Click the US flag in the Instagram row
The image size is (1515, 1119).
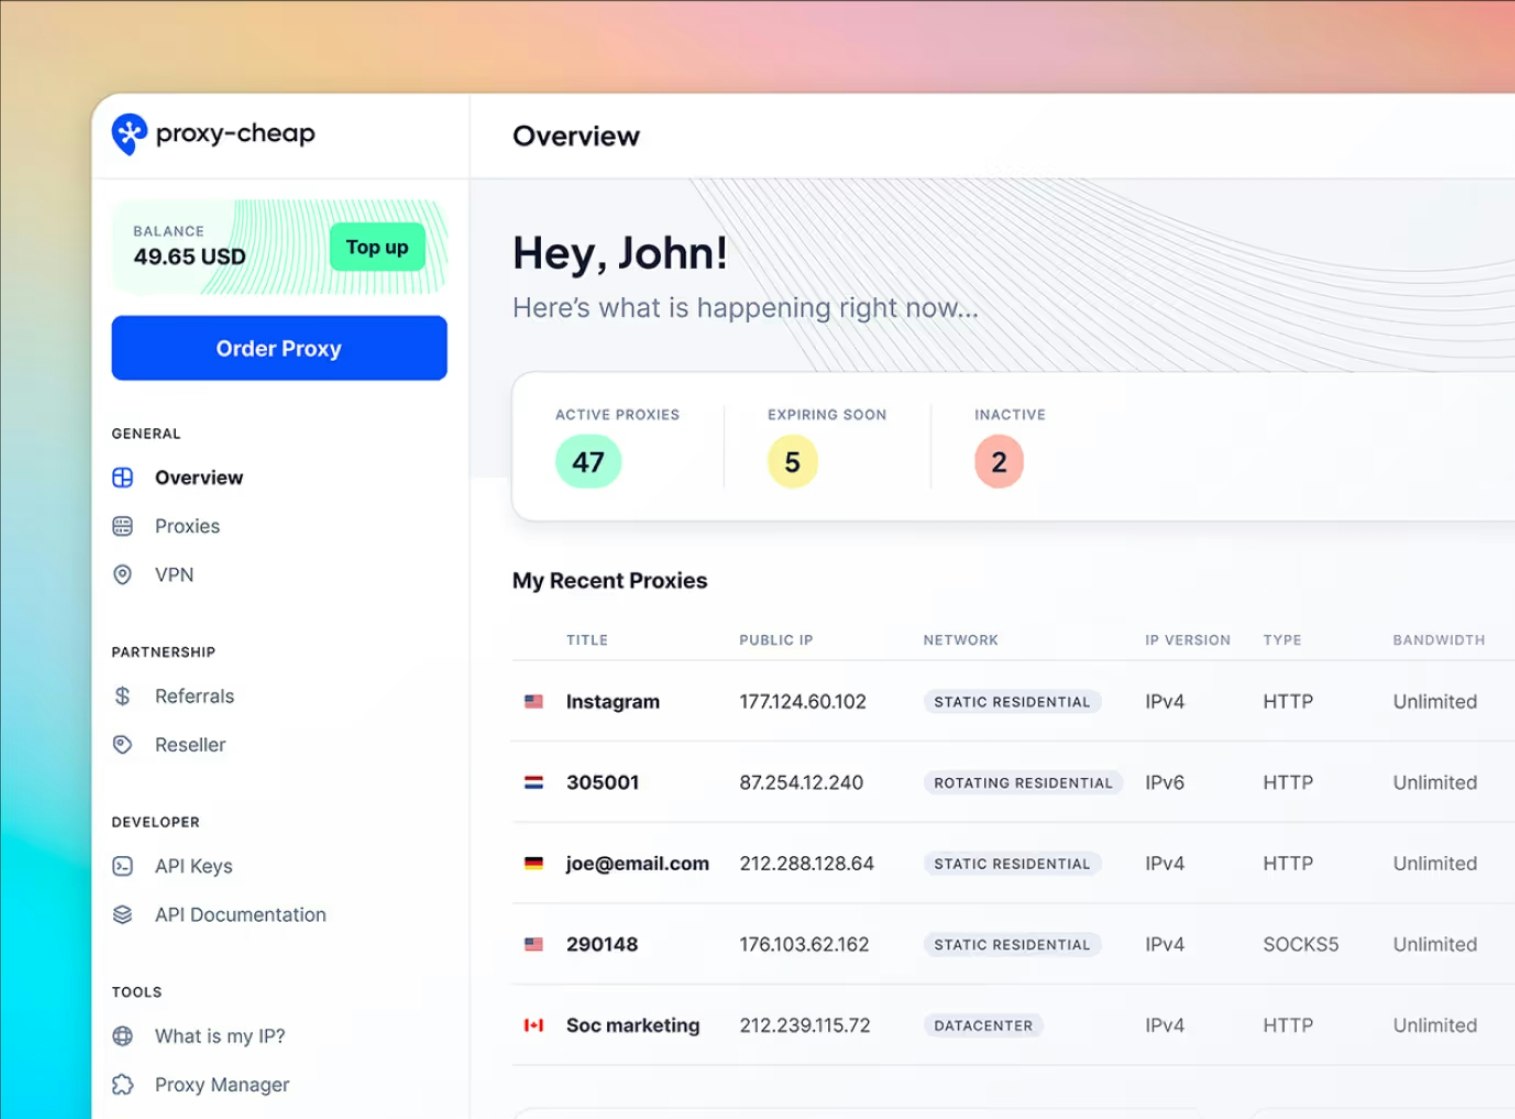534,702
